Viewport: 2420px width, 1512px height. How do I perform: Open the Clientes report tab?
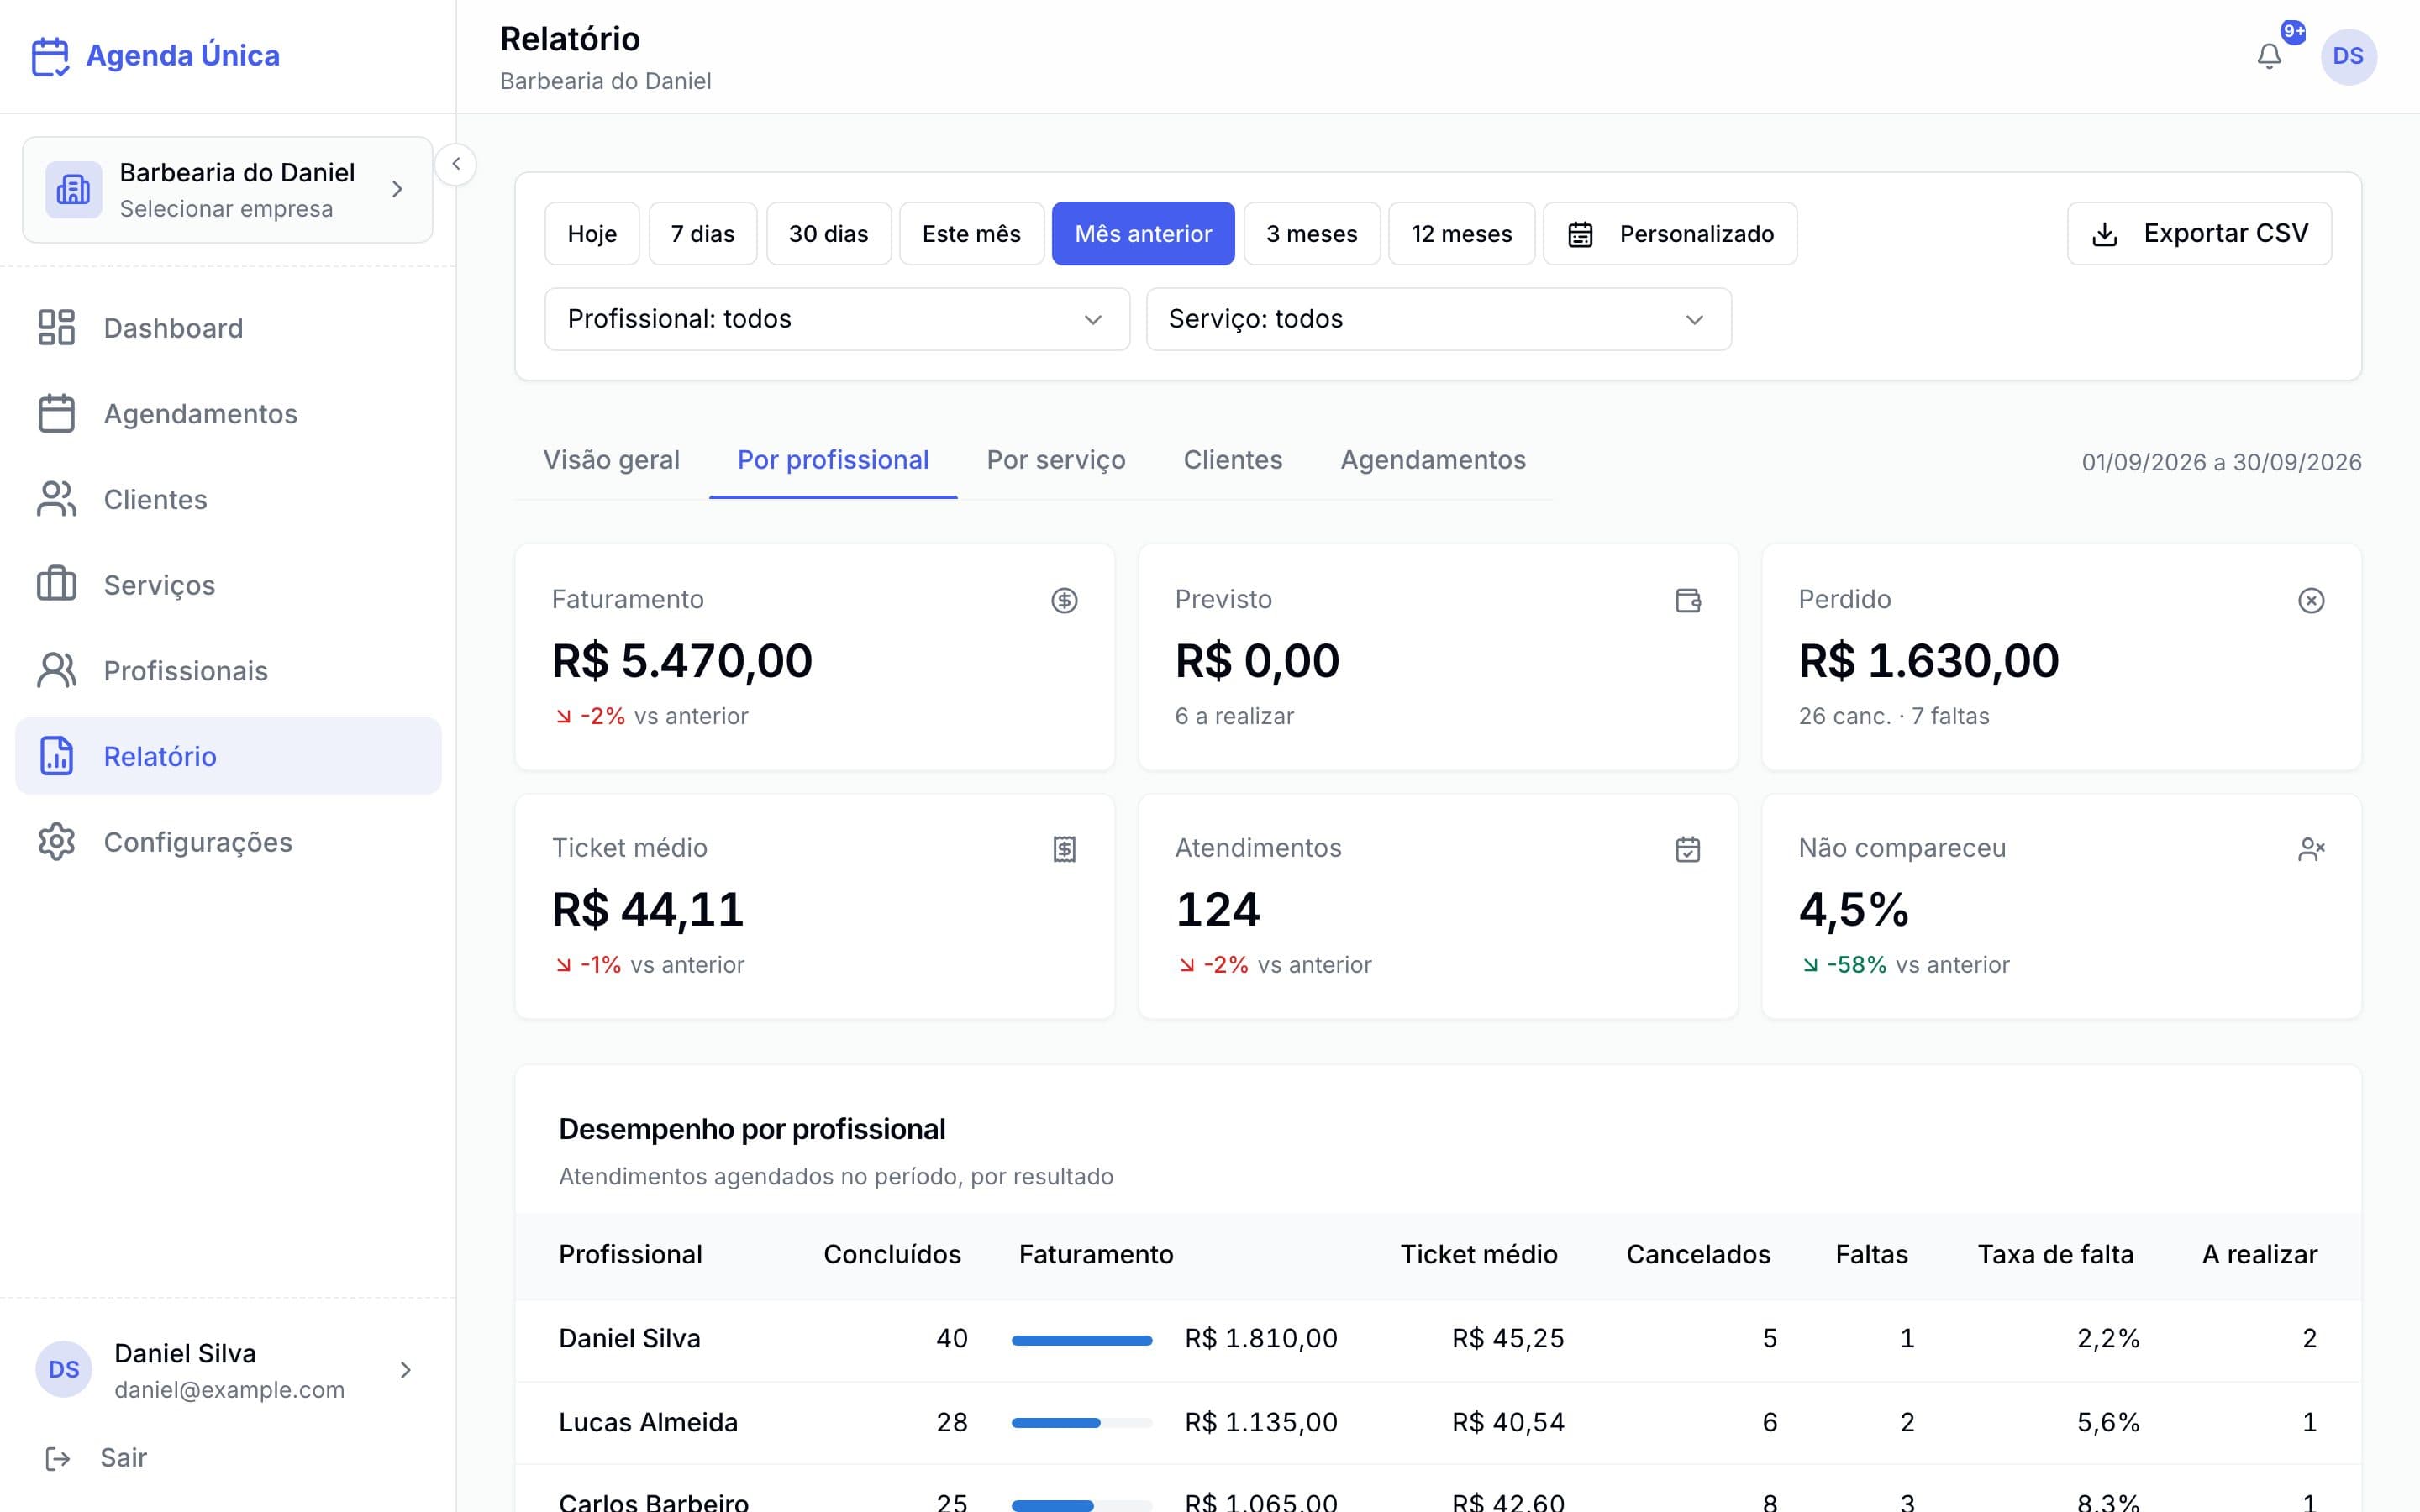coord(1233,460)
